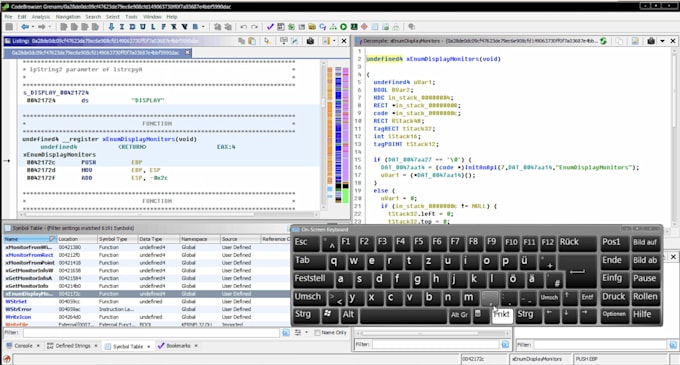Image resolution: width=680 pixels, height=365 pixels.
Task: Toggle the Alt Gr key on keyboard
Action: (x=460, y=315)
